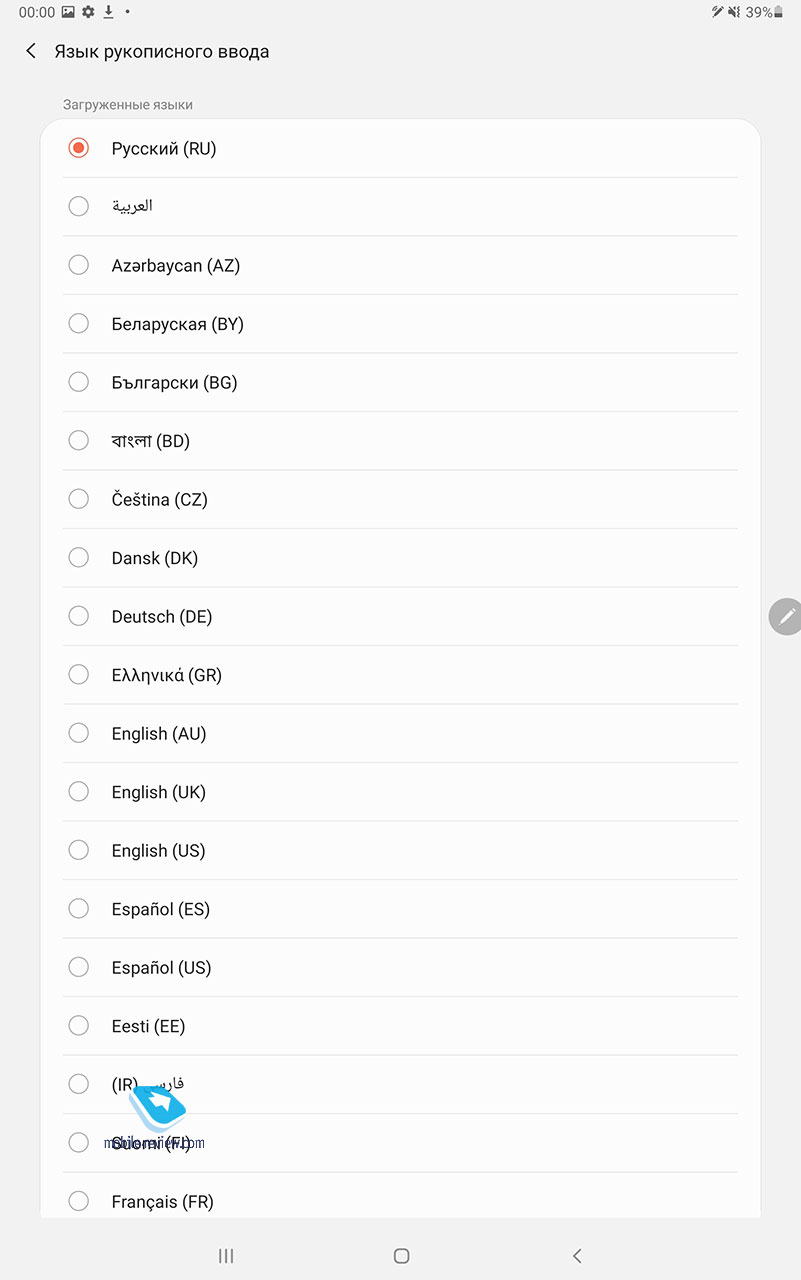Select Deutsch (DE) as handwriting language
This screenshot has height=1280, width=801.
click(79, 616)
